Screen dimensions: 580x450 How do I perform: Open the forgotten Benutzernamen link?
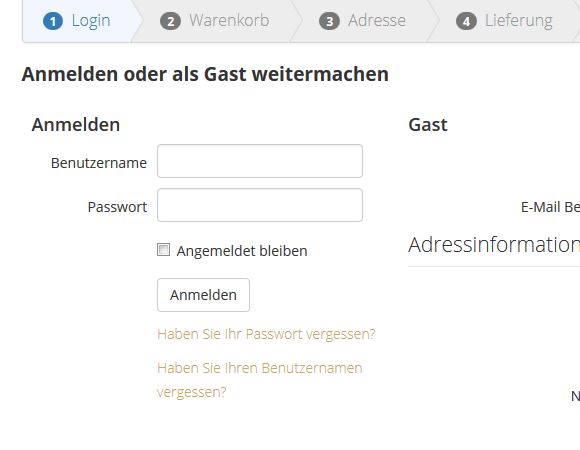point(260,380)
